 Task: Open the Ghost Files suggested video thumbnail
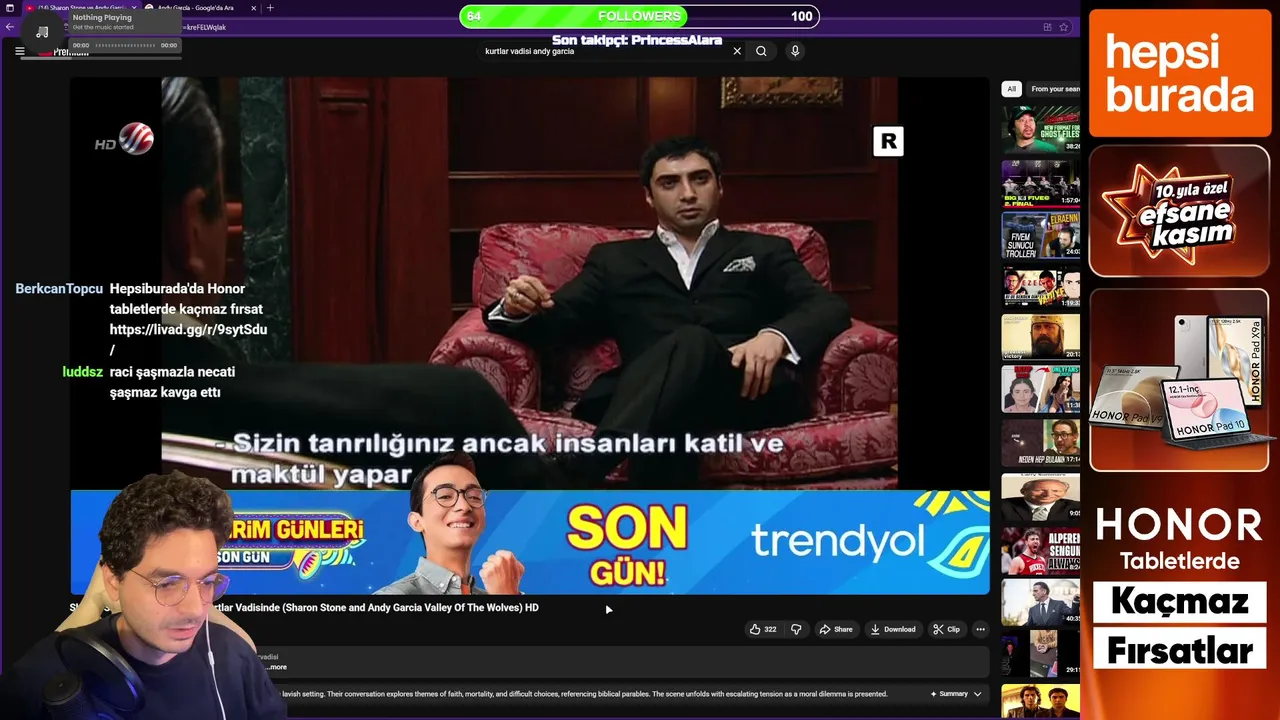(x=1041, y=129)
